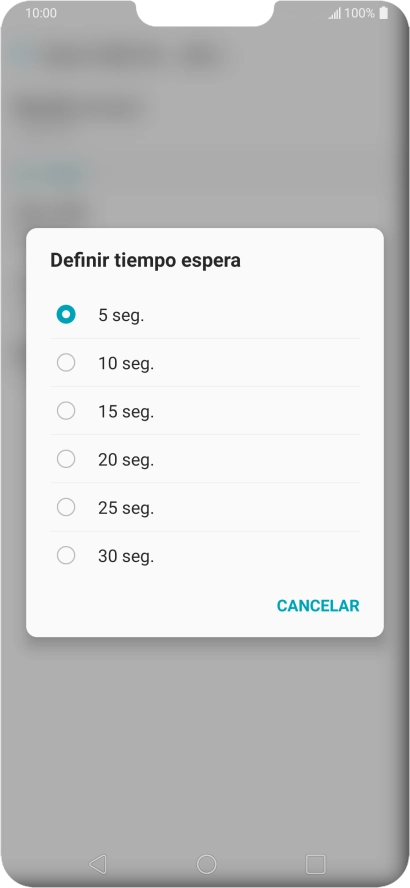Tap the '5 seg.' text label
The width and height of the screenshot is (410, 888).
(121, 315)
